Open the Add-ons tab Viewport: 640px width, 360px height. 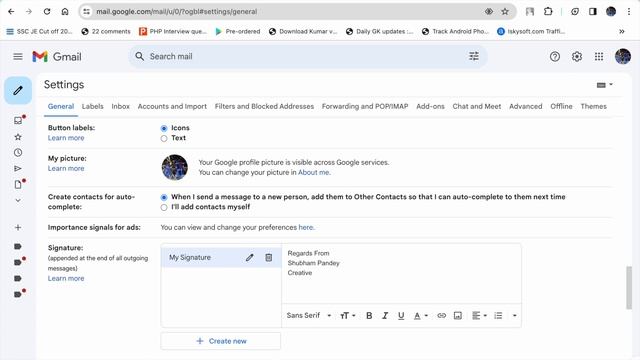430,106
